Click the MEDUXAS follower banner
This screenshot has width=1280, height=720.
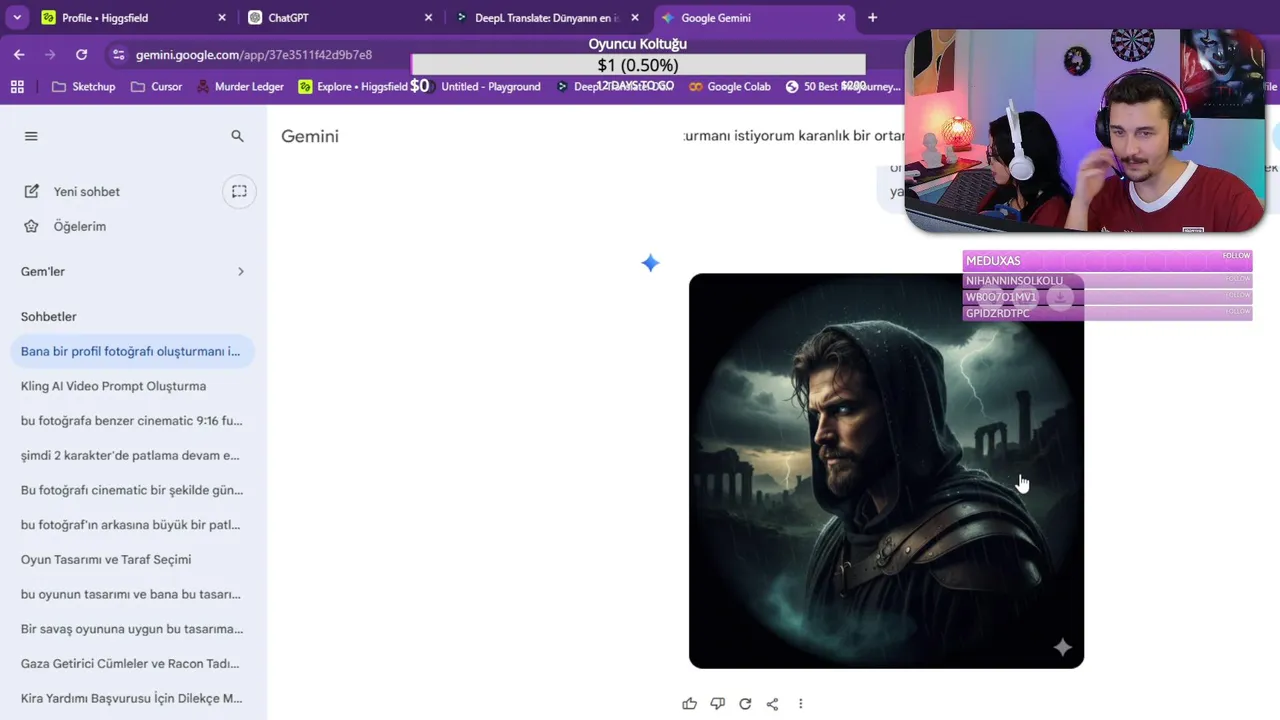[x=1107, y=261]
